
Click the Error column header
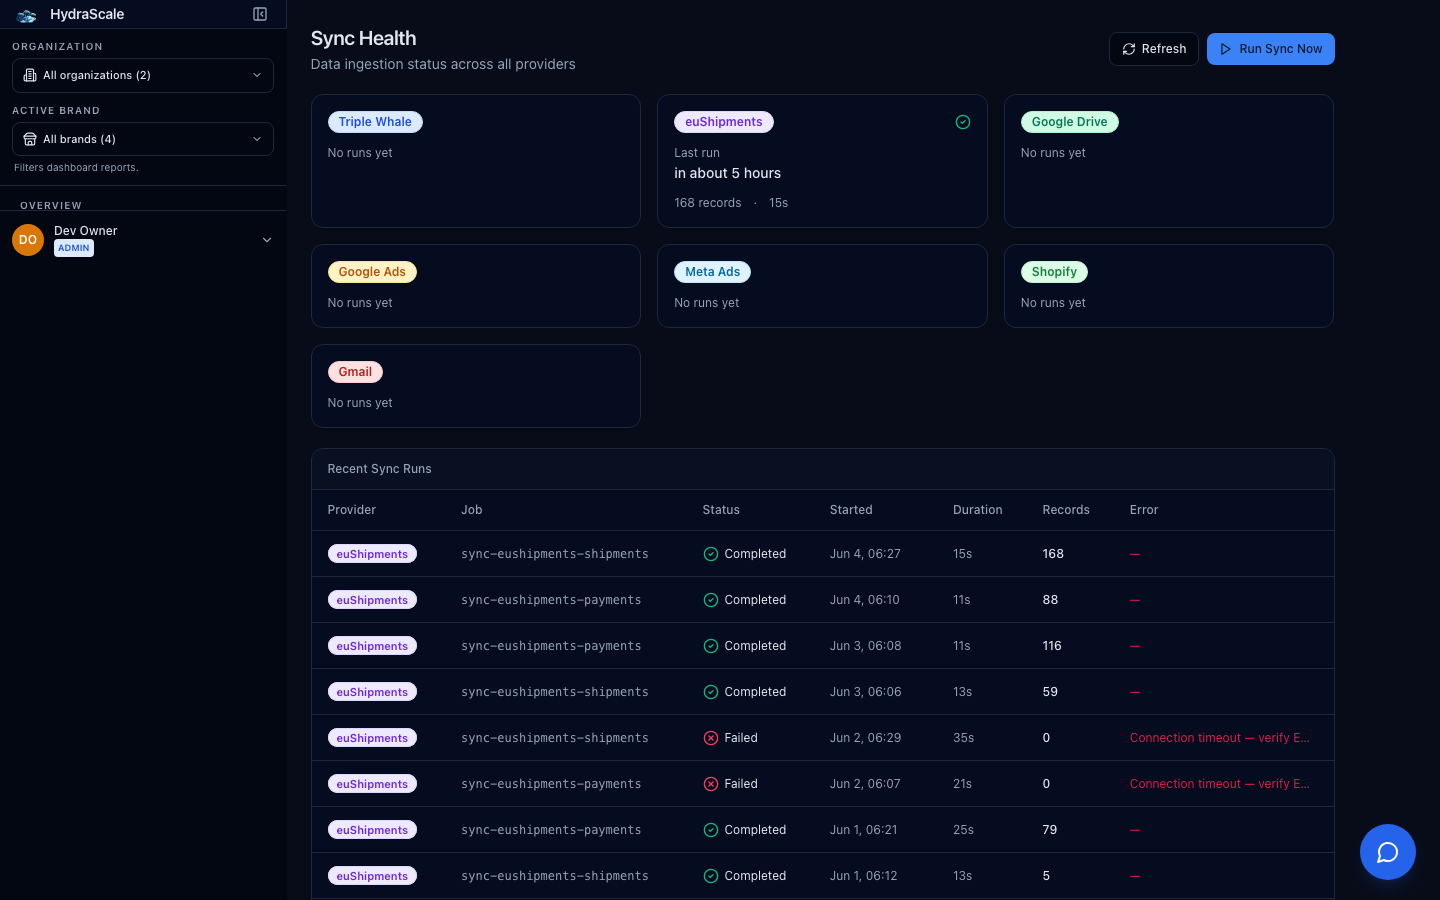(1144, 510)
